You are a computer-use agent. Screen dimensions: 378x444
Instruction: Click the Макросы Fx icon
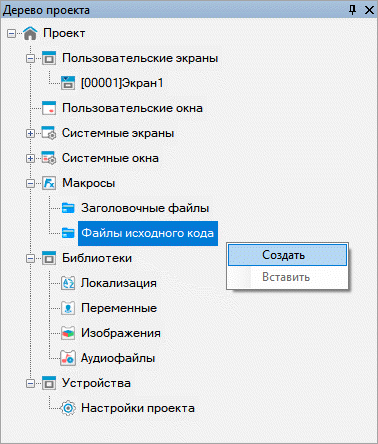point(49,183)
